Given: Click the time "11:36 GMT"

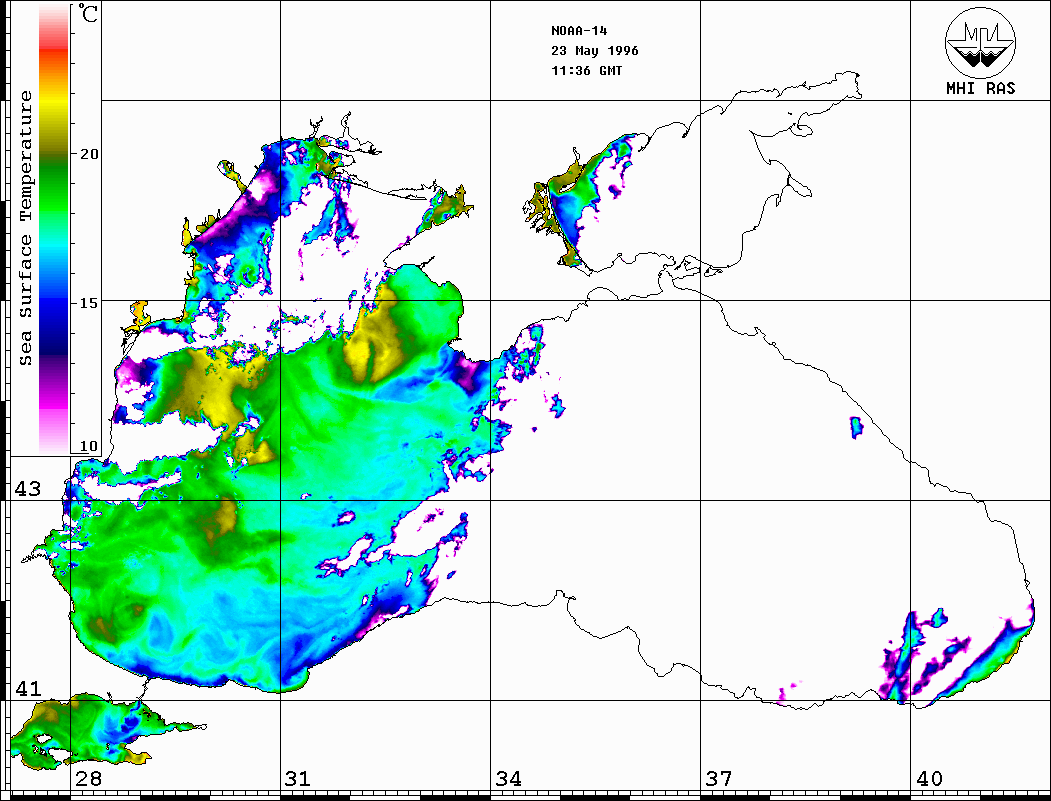Looking at the screenshot, I should (x=586, y=70).
